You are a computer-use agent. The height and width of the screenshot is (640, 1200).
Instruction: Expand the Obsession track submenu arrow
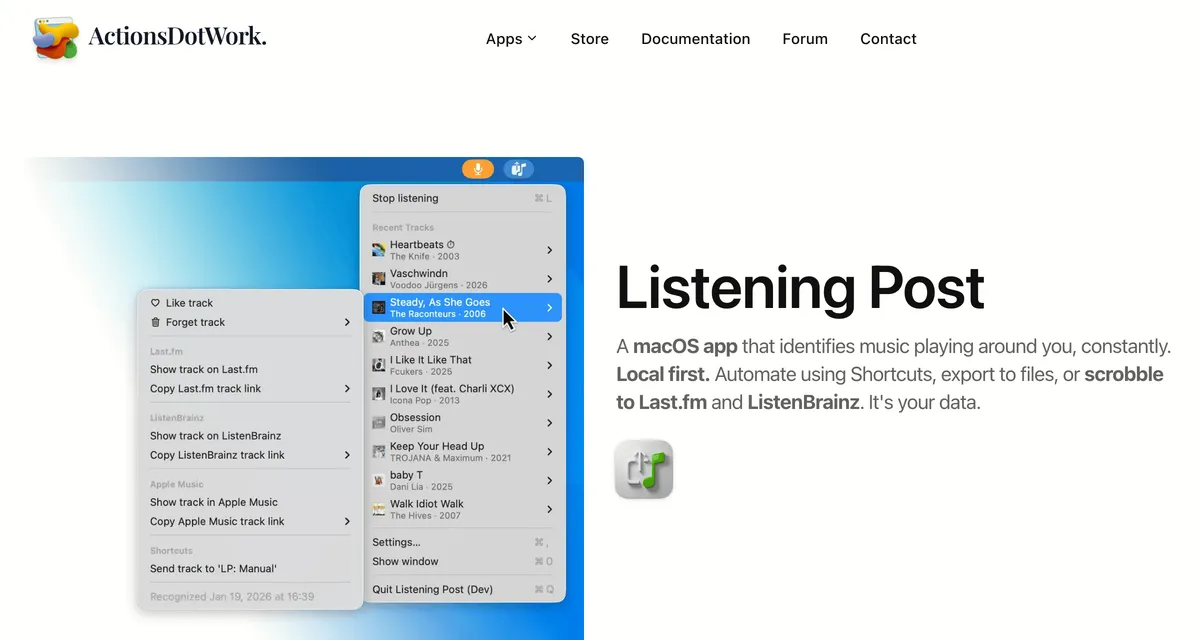(549, 423)
